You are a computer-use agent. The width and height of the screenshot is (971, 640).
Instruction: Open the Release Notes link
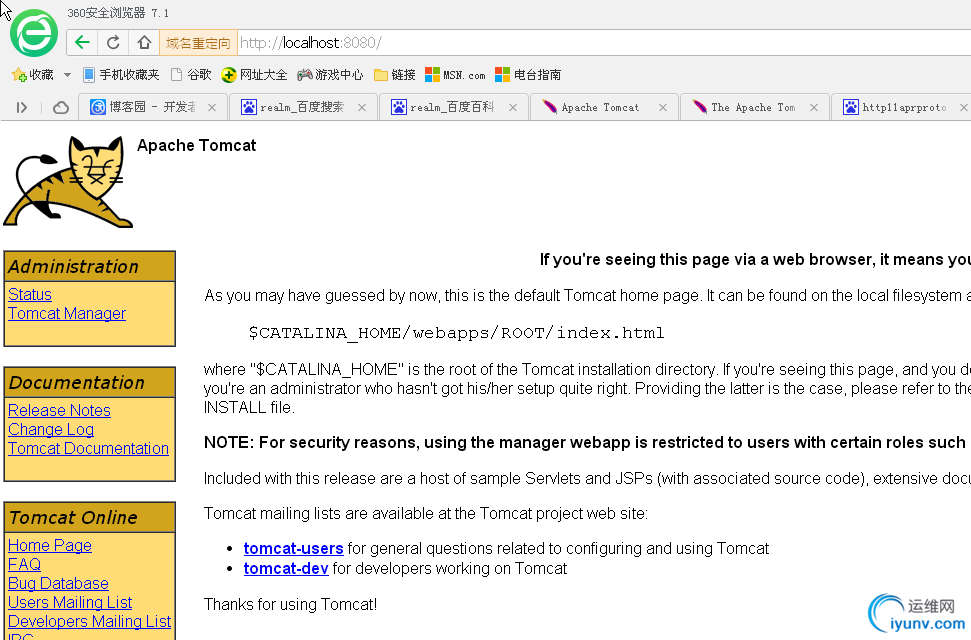(59, 410)
